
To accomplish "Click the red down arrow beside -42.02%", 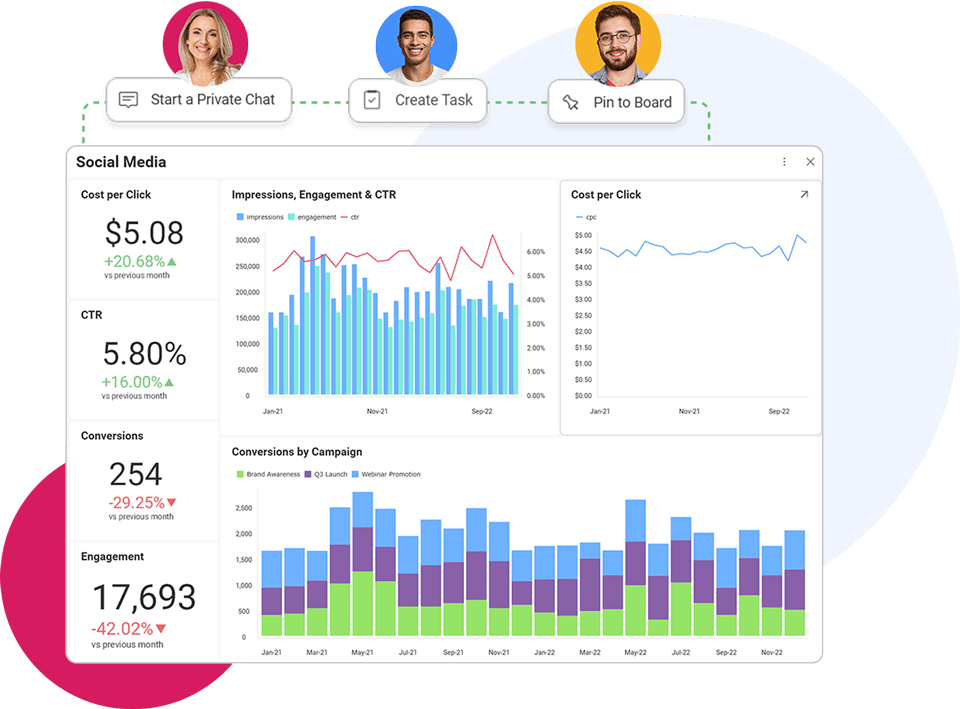I will point(161,629).
